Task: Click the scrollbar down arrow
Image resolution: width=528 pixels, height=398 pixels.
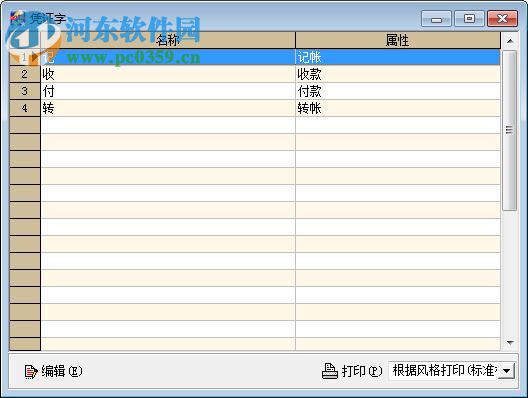Action: [x=510, y=343]
